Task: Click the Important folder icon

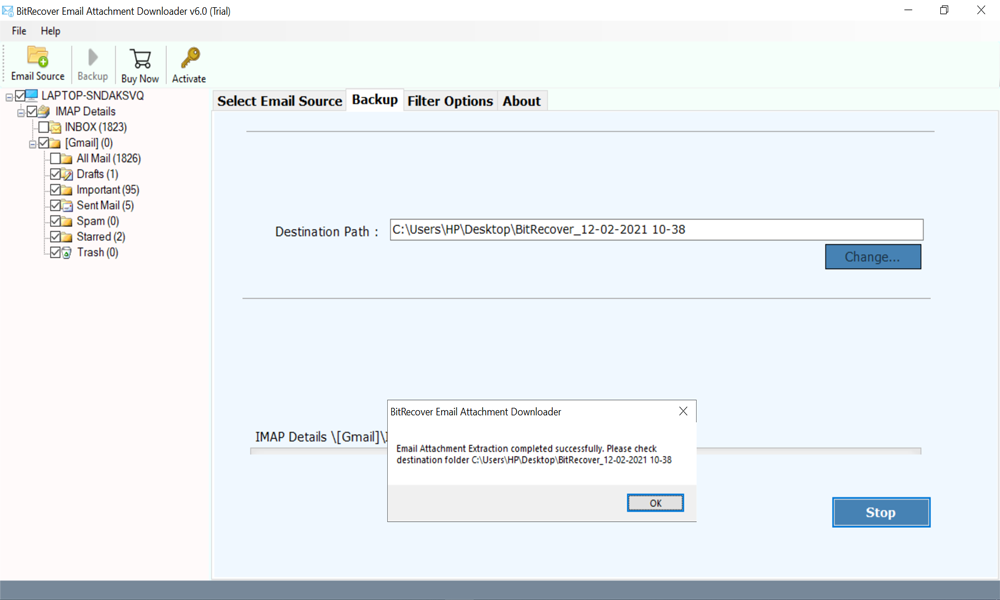Action: [x=67, y=190]
